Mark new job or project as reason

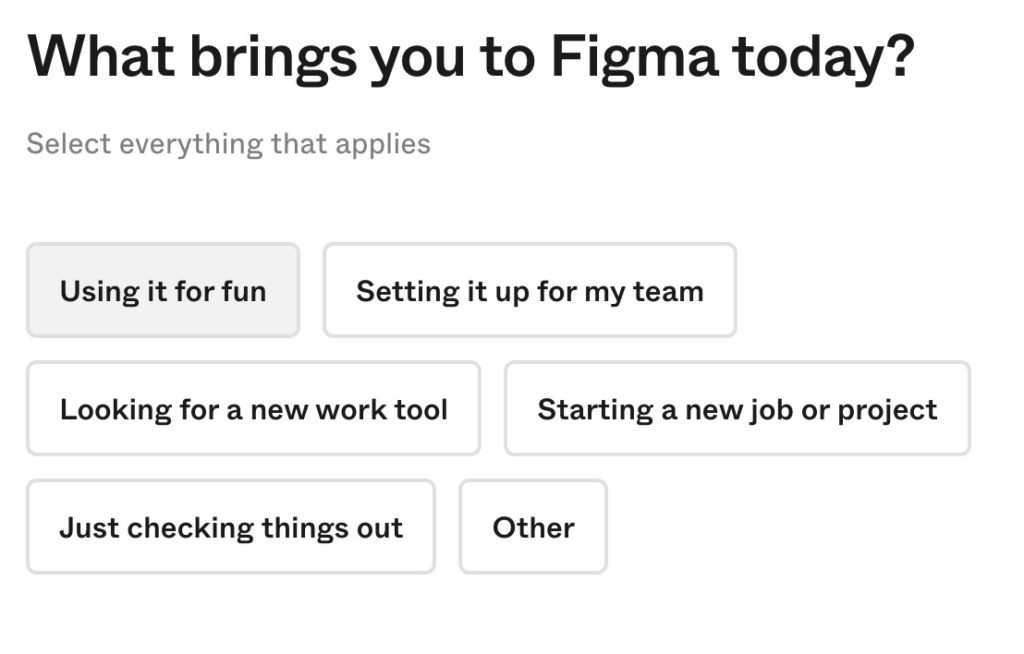737,409
